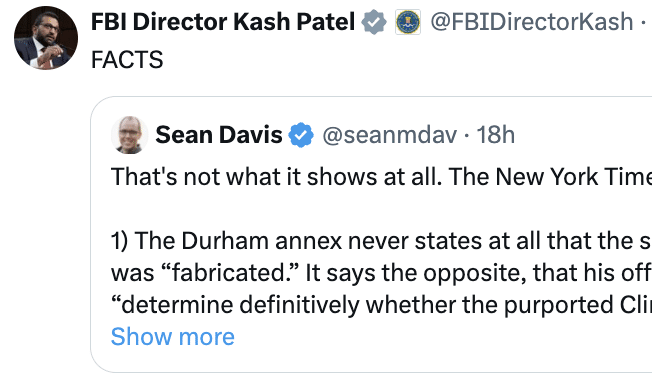The width and height of the screenshot is (652, 375).
Task: Click the "FACTS" post text
Action: point(127,59)
